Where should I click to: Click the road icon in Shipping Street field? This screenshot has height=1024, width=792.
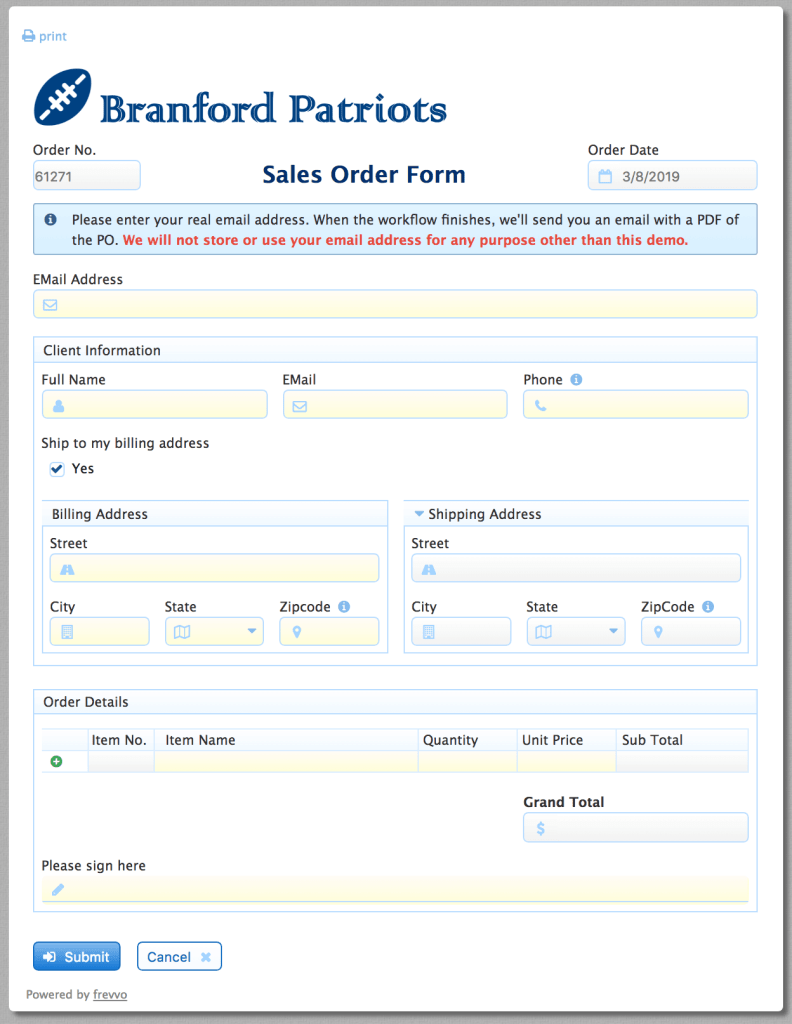[429, 569]
